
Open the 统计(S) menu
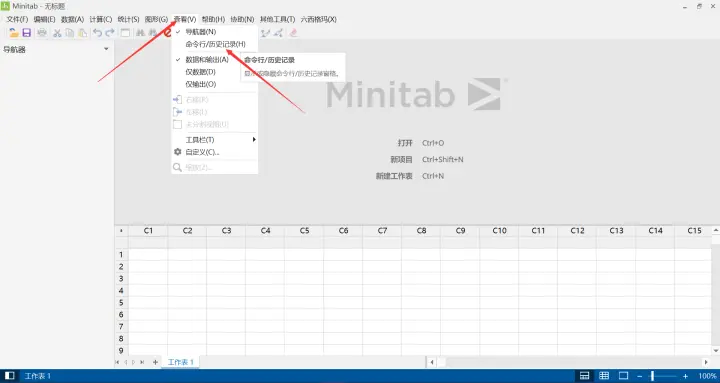pyautogui.click(x=128, y=19)
